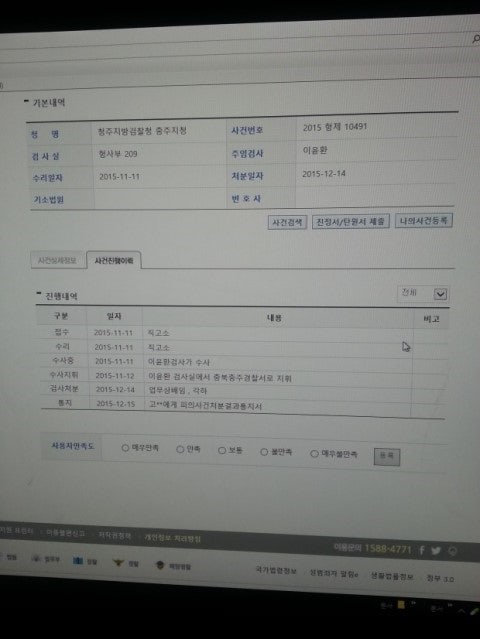
Task: Switch to the 사건진행이력 tab
Action: click(x=114, y=261)
